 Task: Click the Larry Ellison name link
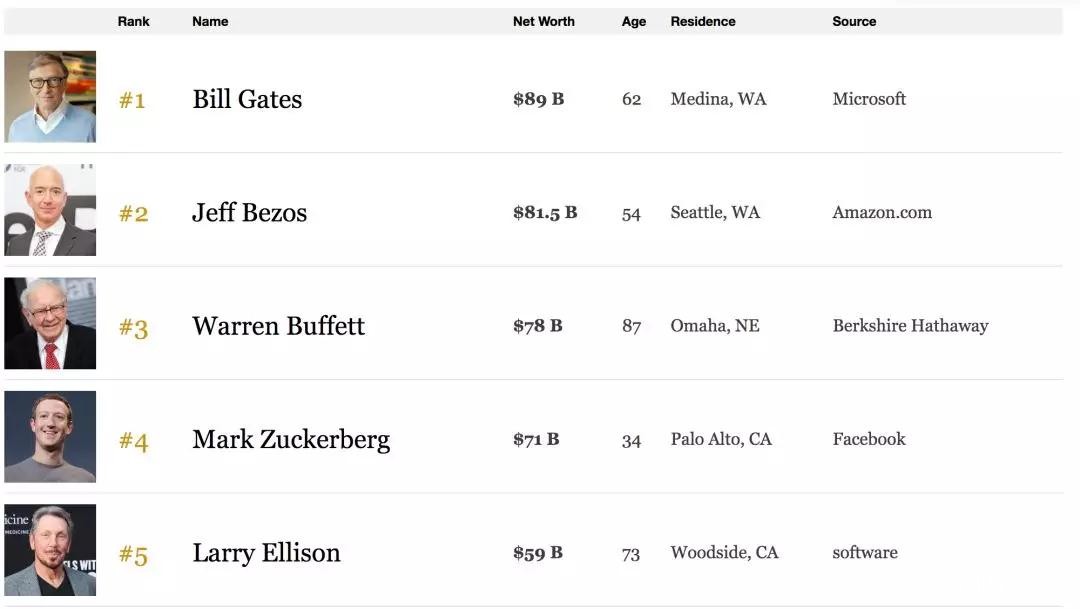(x=266, y=553)
